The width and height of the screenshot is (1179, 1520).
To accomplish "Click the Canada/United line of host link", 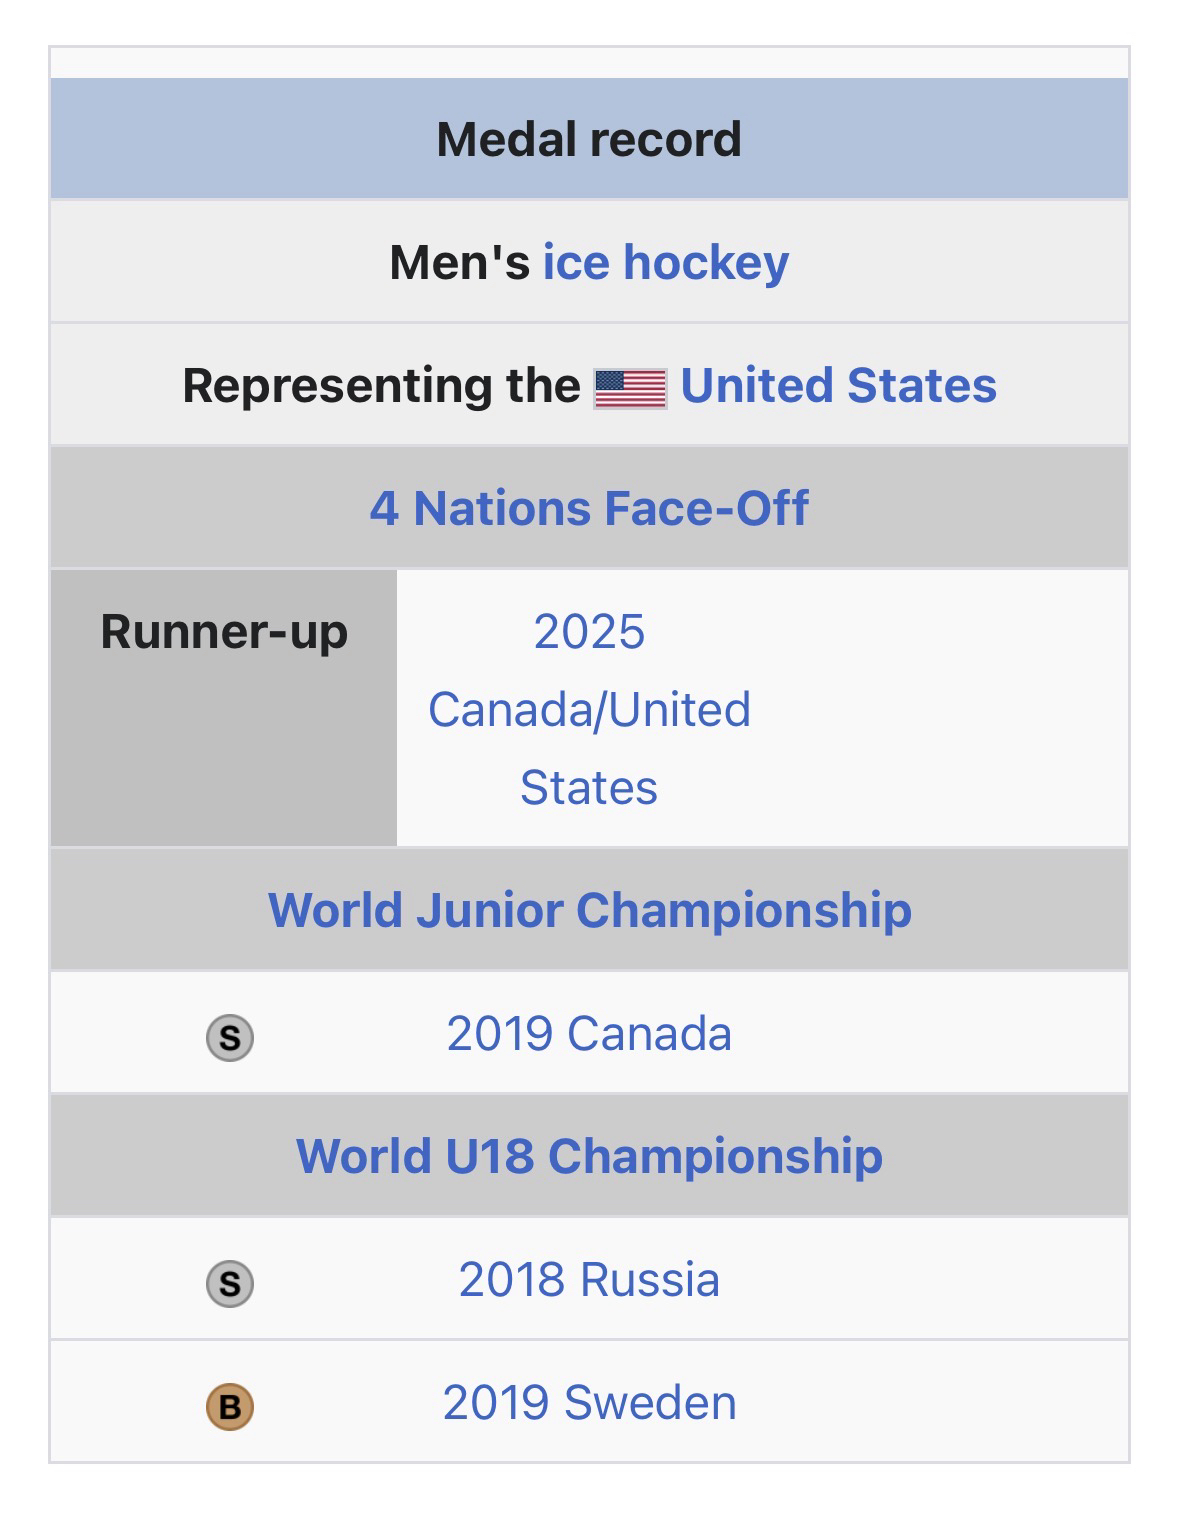I will [589, 710].
